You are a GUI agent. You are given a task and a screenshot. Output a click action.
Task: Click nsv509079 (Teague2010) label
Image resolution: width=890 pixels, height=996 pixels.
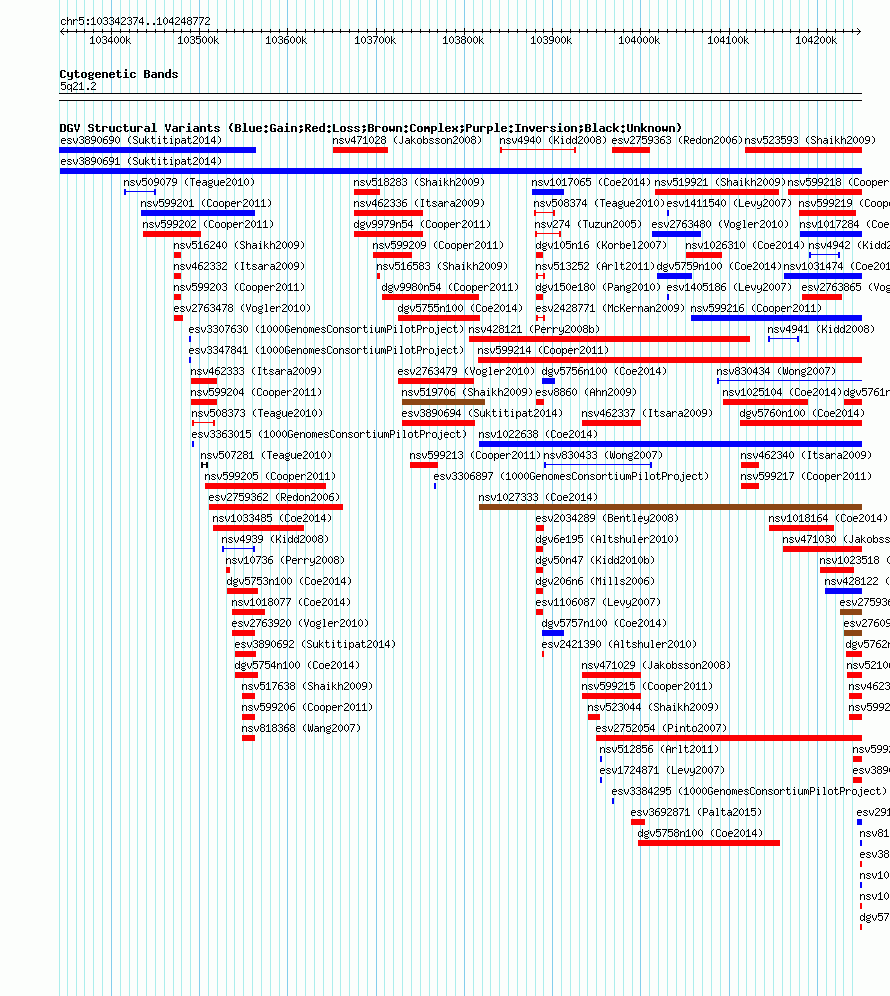point(189,182)
